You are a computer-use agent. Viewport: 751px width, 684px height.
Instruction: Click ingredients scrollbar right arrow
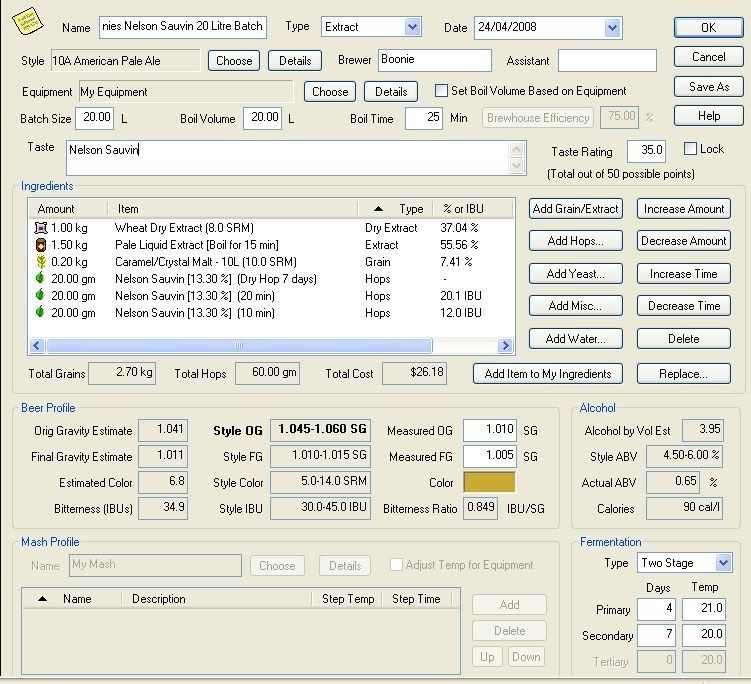[505, 345]
